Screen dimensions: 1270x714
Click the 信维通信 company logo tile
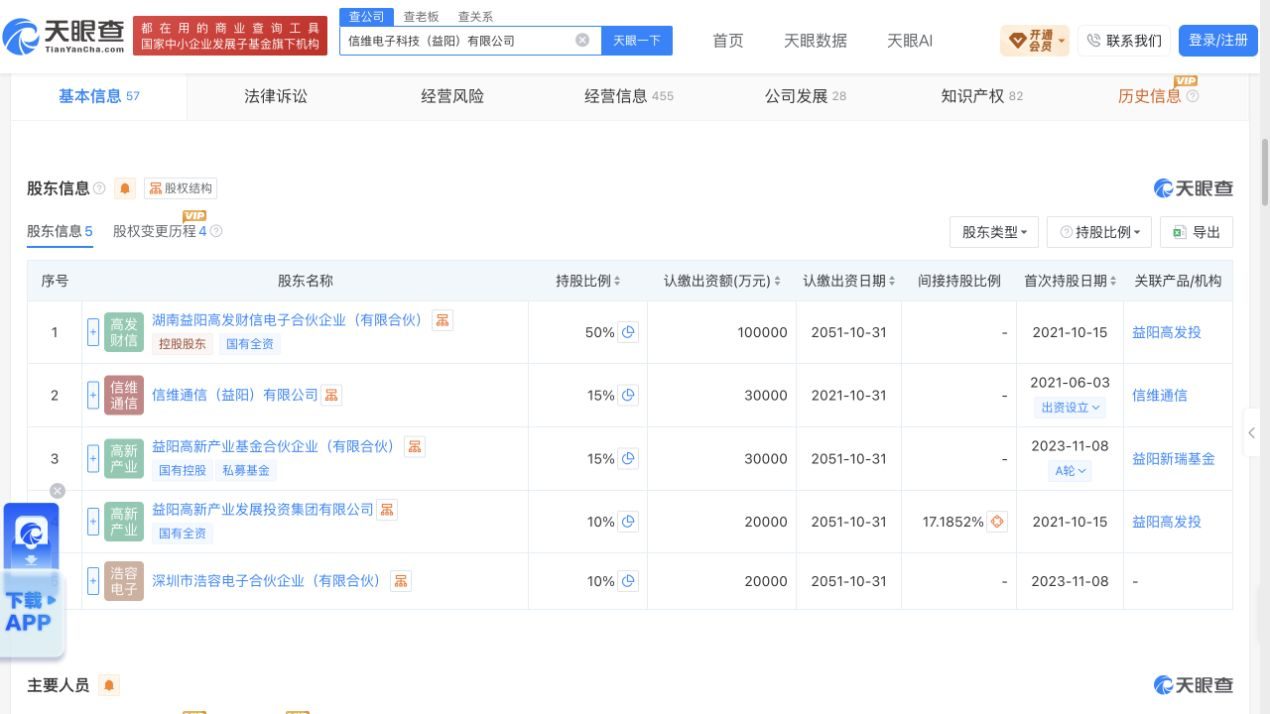[124, 395]
